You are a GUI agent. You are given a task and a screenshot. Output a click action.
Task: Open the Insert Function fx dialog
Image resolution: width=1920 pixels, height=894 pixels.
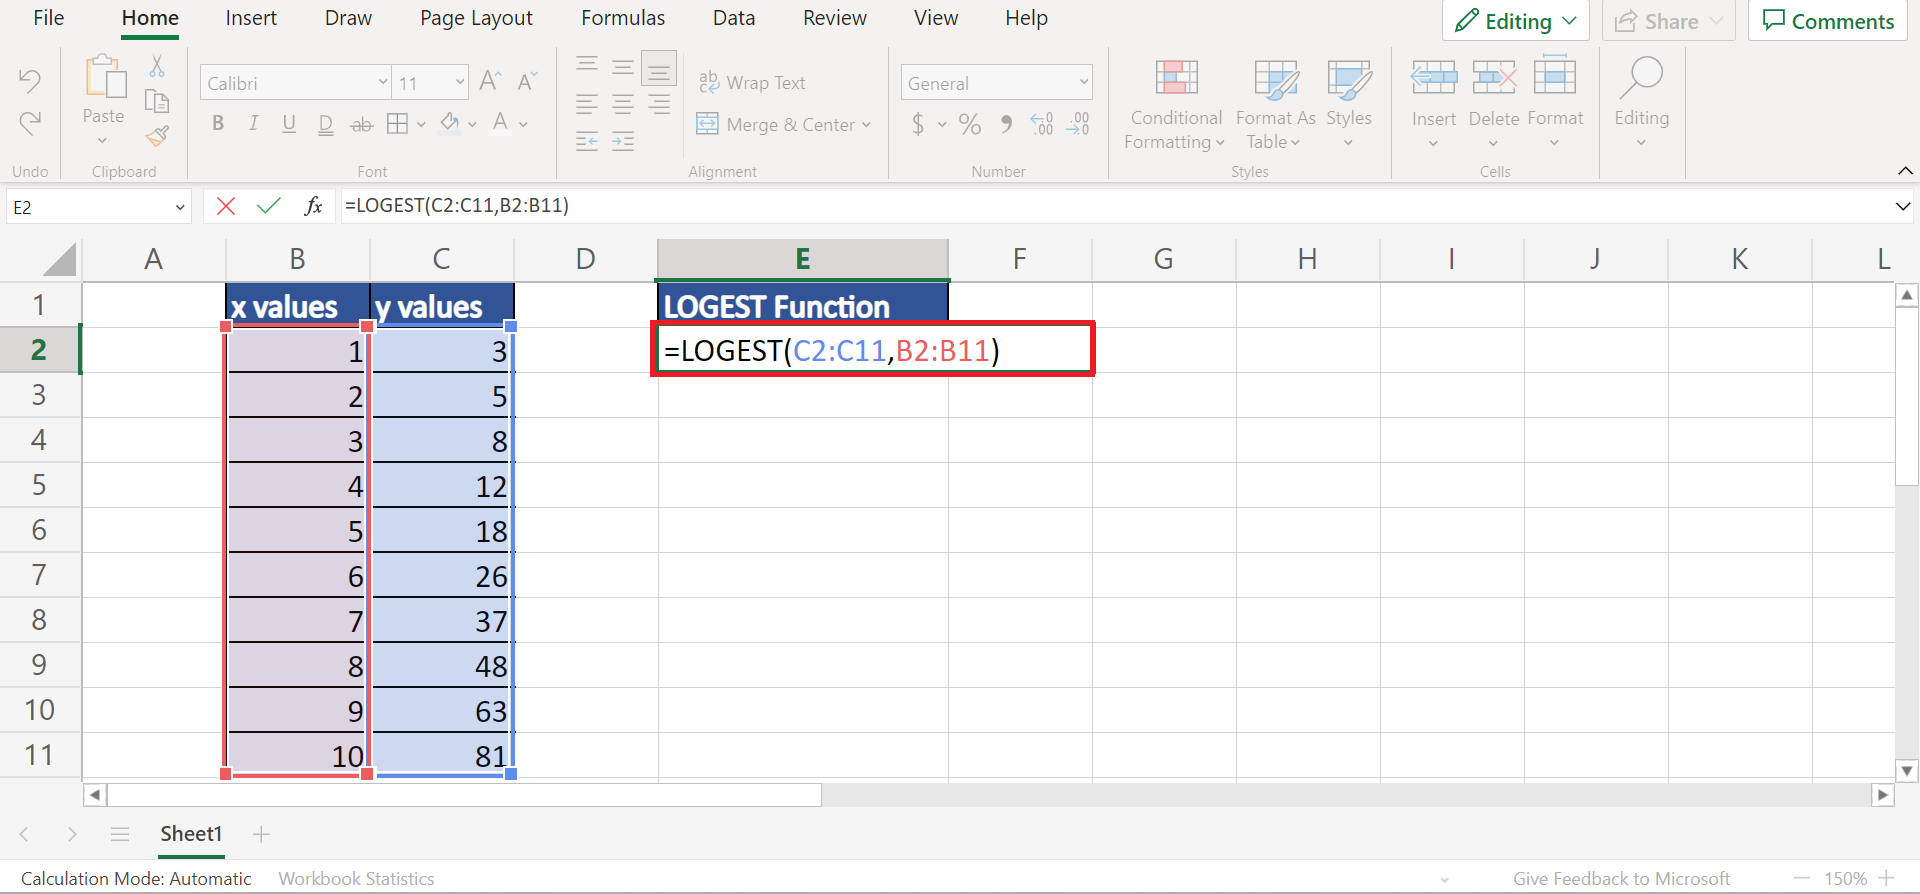tap(313, 206)
